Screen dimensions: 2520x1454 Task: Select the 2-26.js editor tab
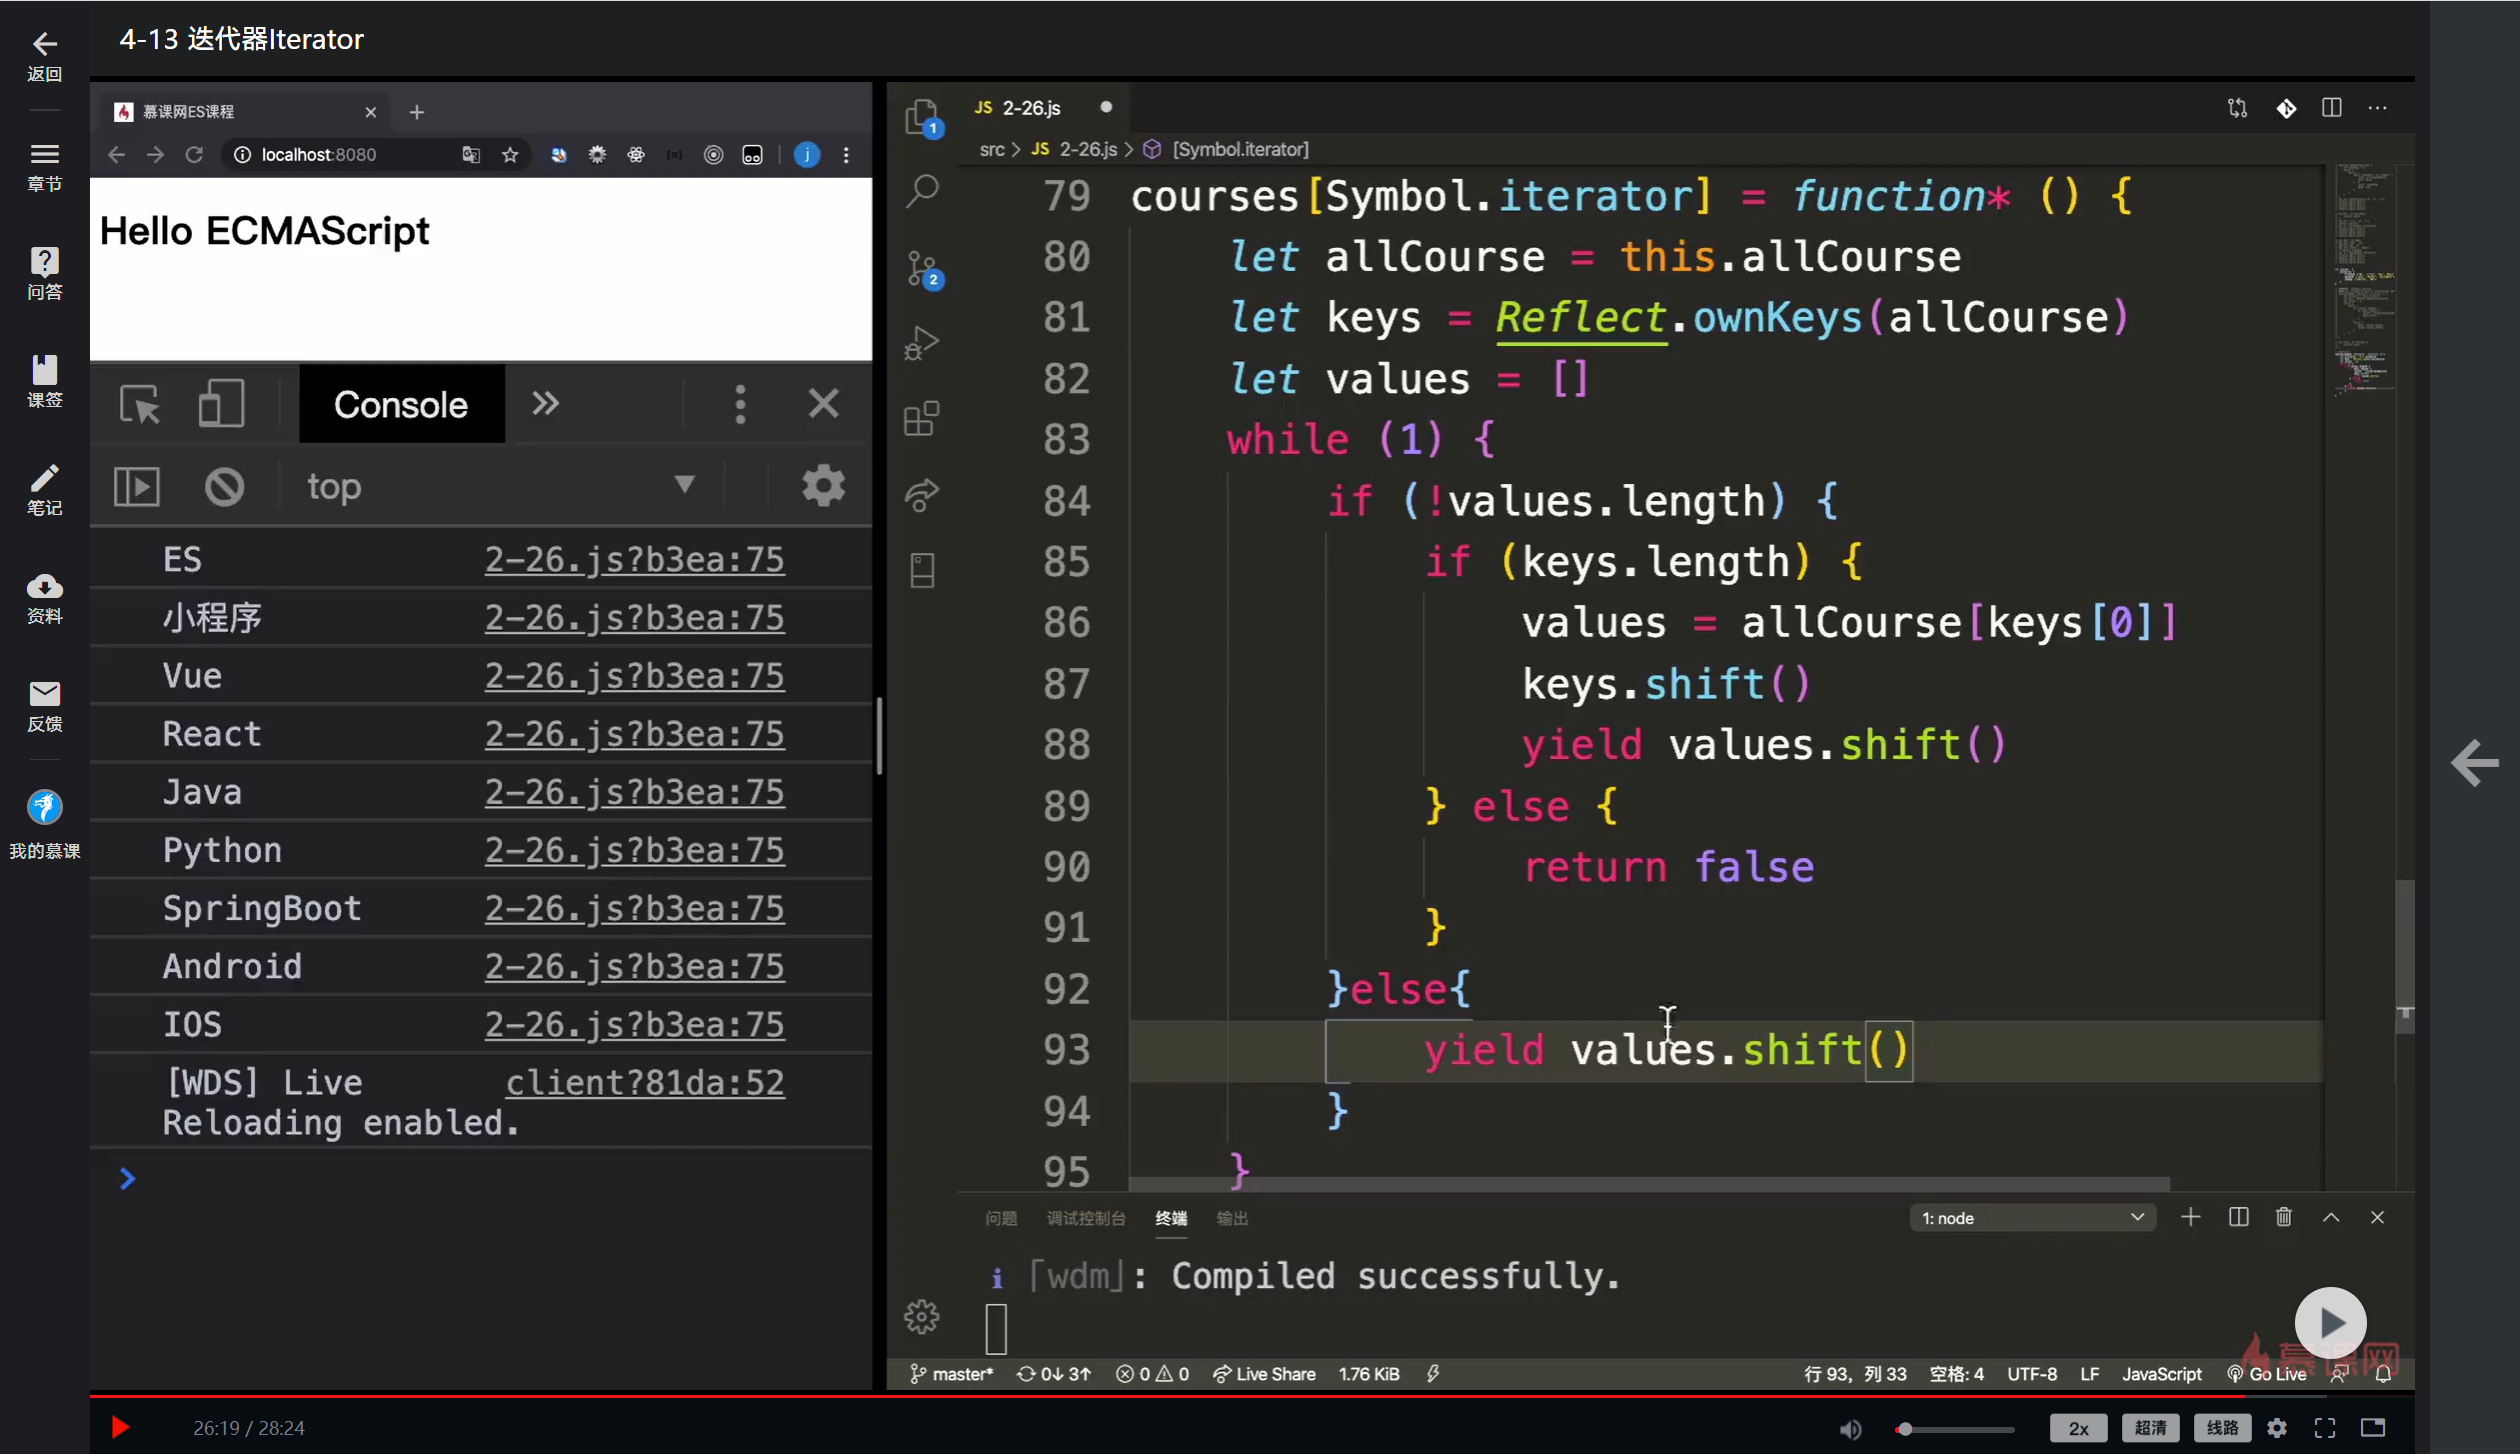pyautogui.click(x=1030, y=108)
